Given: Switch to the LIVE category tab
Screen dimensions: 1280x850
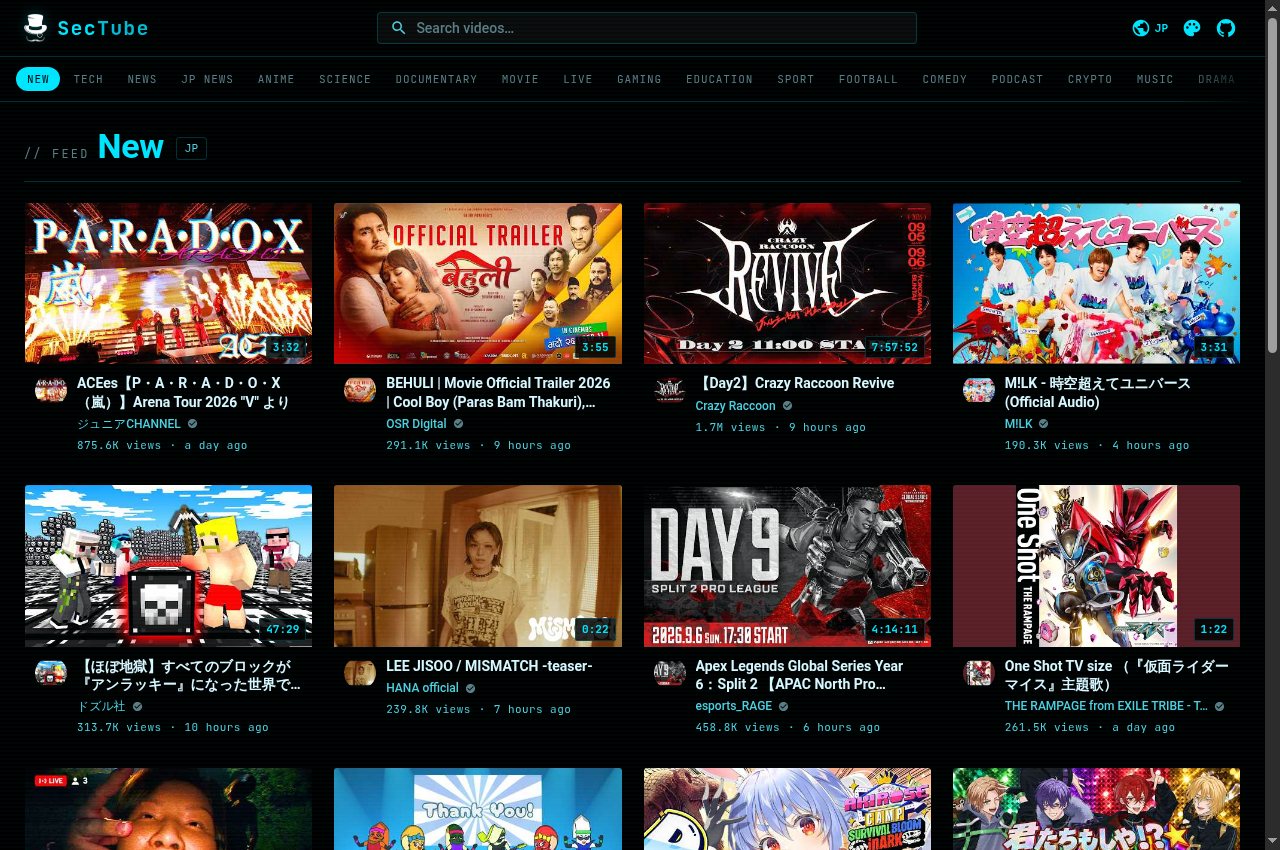Looking at the screenshot, I should click(578, 79).
